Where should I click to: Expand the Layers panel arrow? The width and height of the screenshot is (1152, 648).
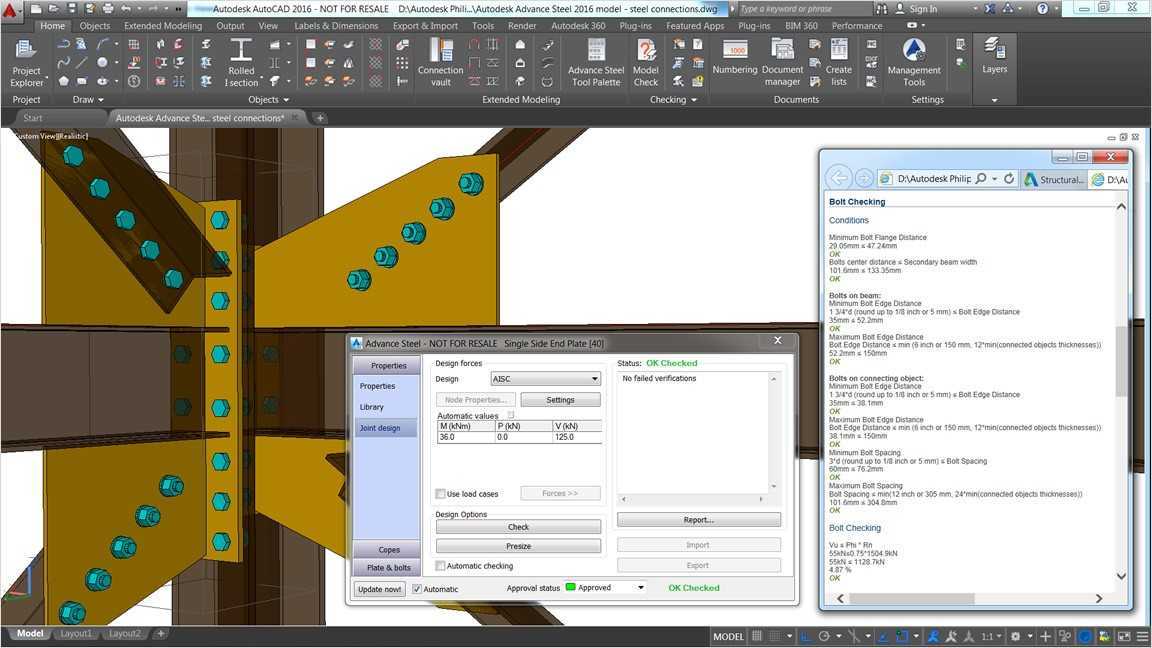click(x=994, y=100)
